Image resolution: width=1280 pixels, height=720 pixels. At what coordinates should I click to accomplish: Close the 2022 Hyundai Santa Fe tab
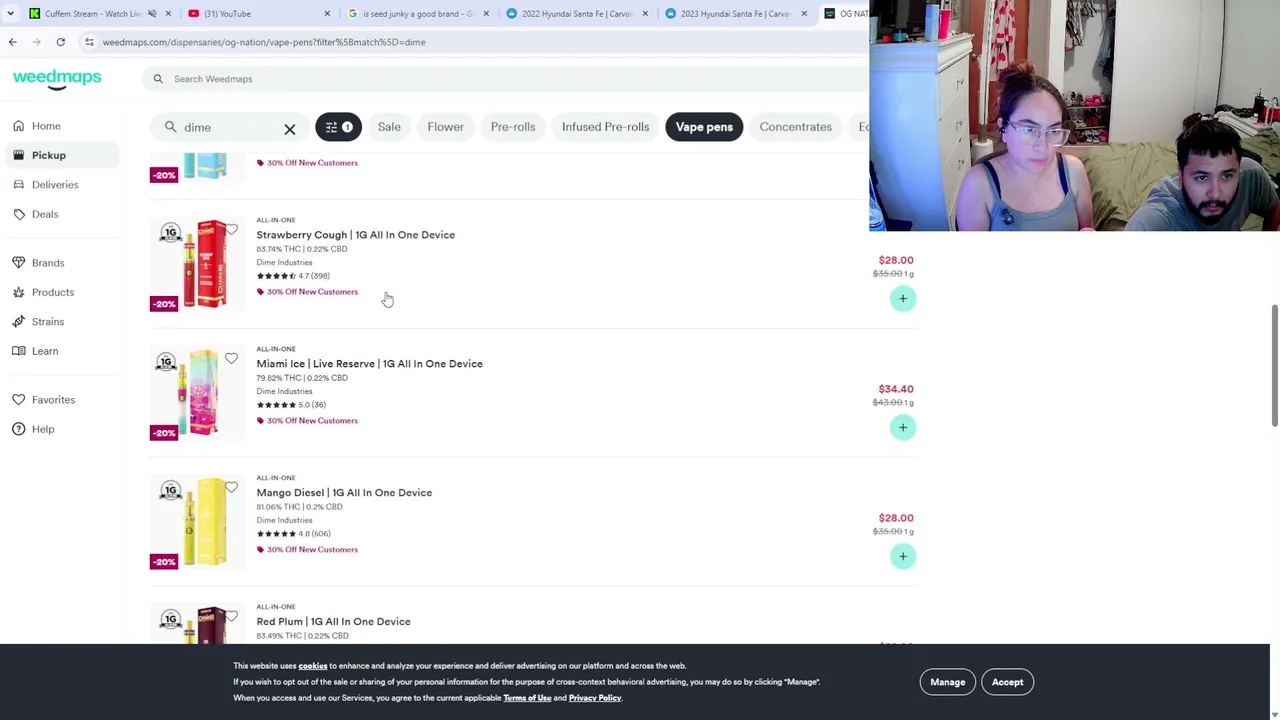click(645, 14)
